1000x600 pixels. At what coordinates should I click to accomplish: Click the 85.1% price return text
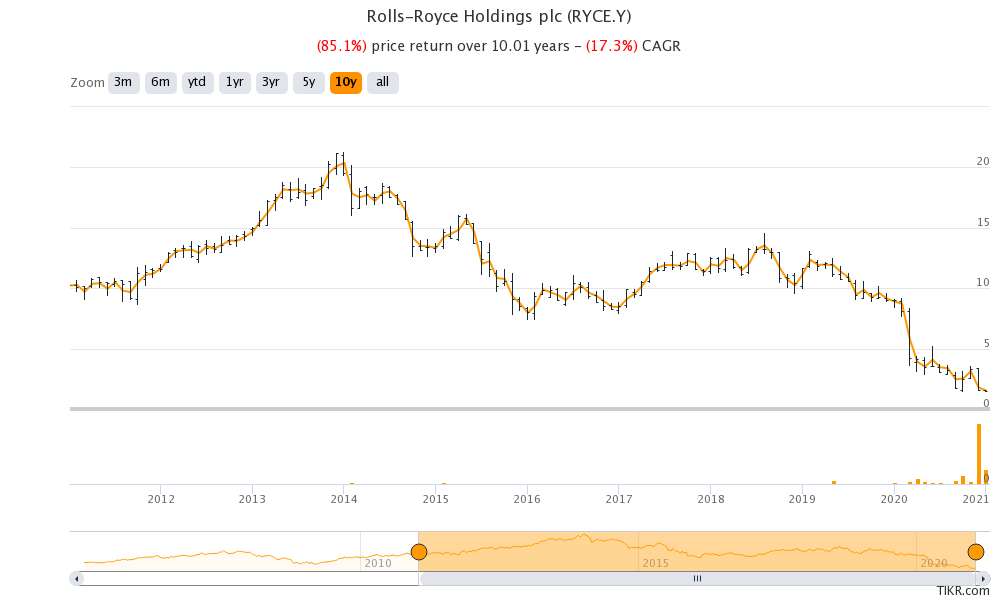click(344, 45)
